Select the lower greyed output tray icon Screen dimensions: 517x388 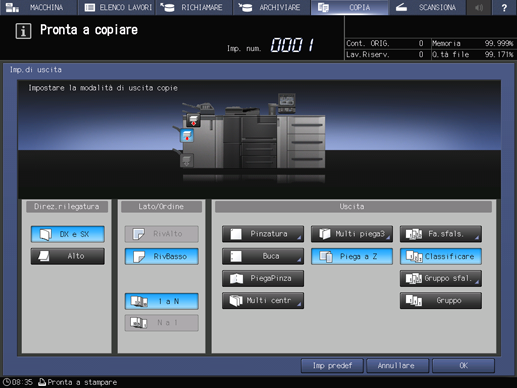click(186, 161)
